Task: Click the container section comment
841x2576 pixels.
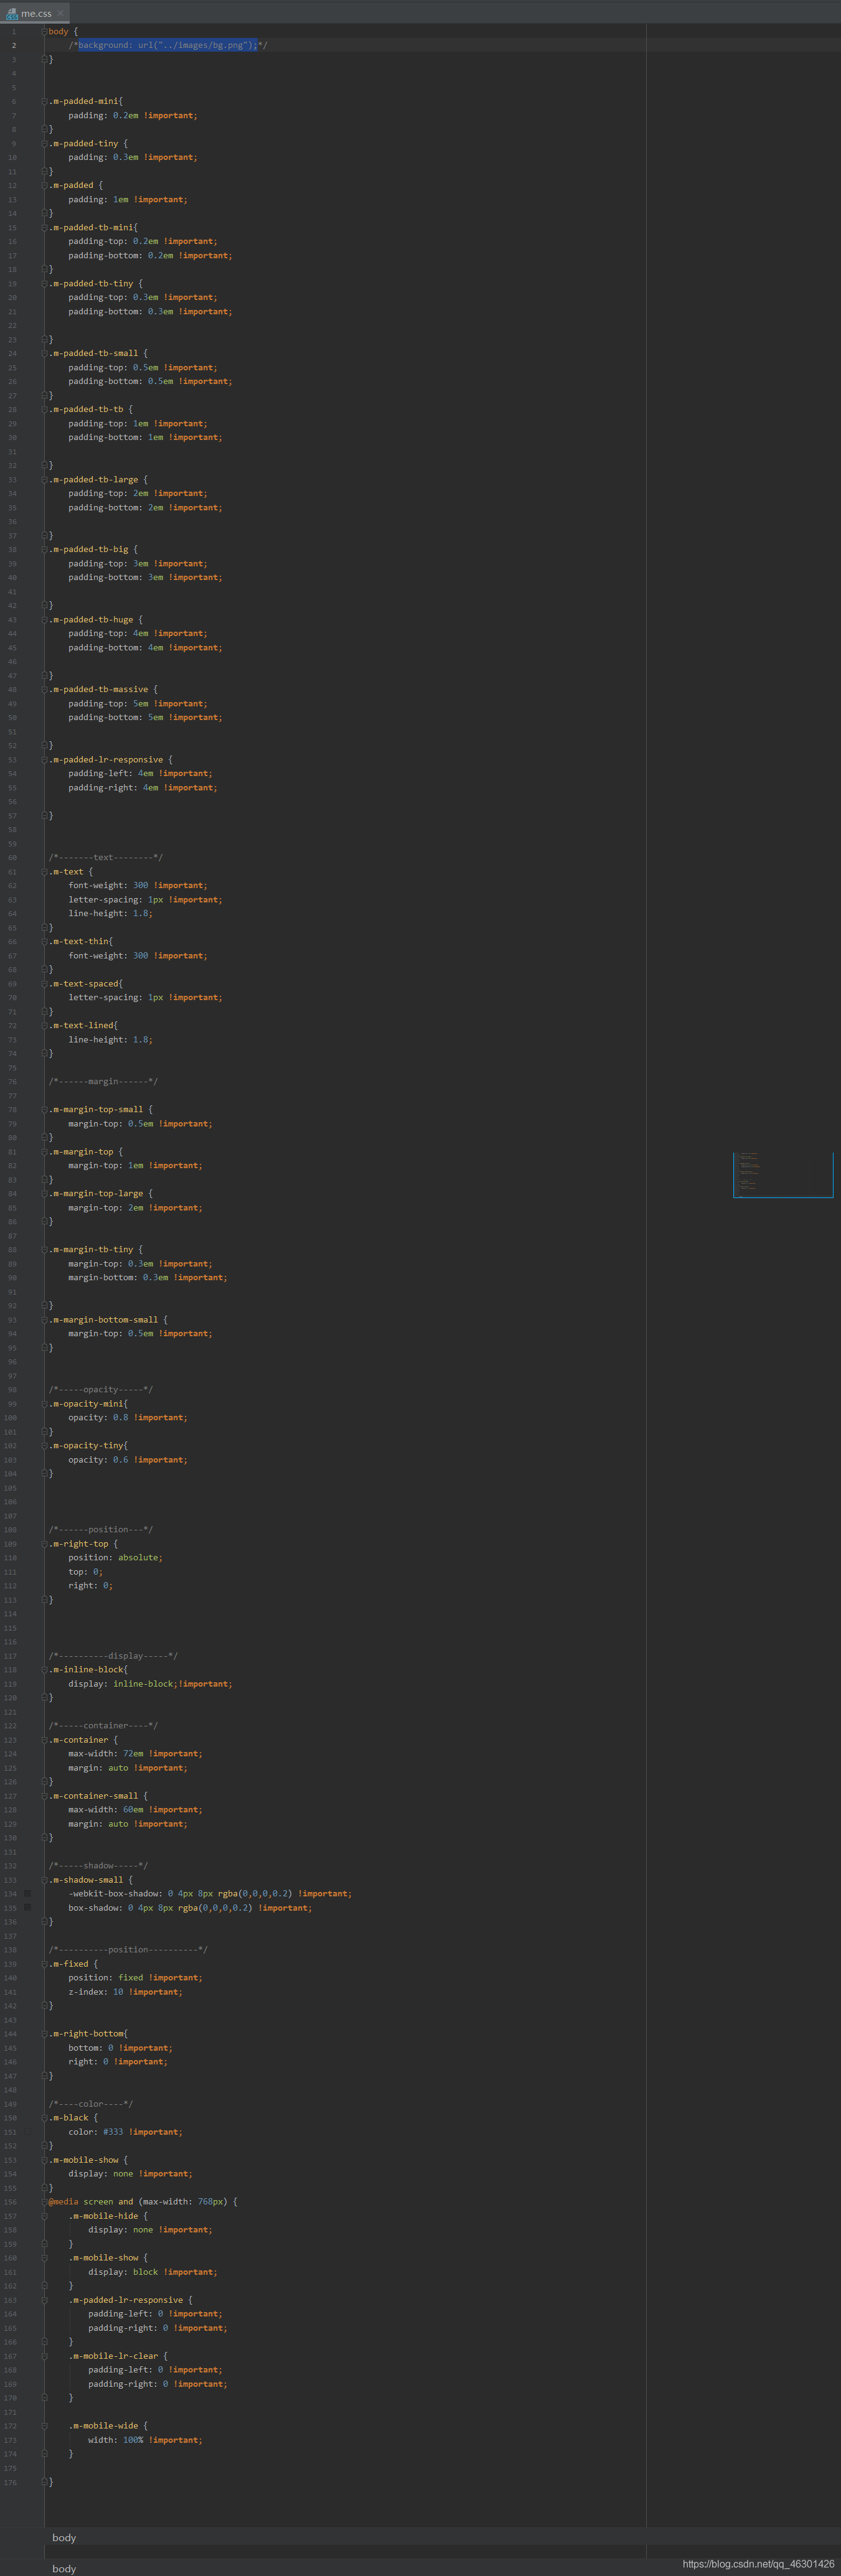Action: coord(103,1725)
